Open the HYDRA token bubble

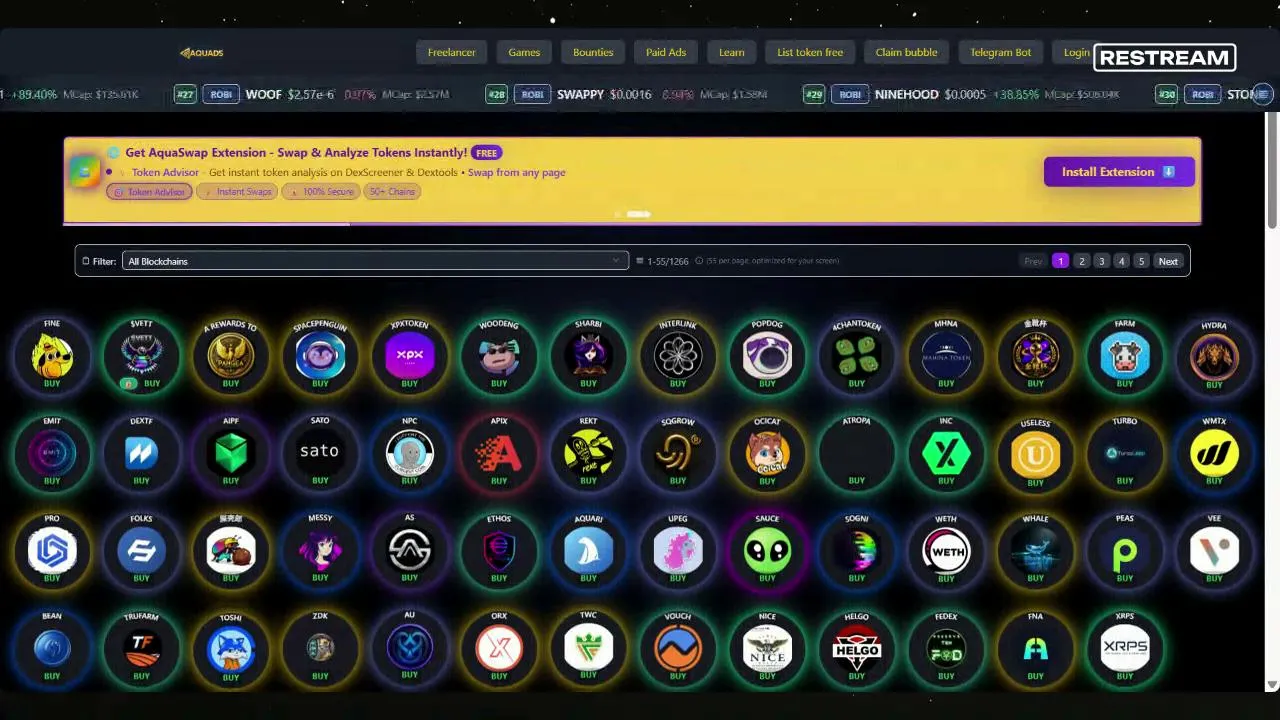1214,356
